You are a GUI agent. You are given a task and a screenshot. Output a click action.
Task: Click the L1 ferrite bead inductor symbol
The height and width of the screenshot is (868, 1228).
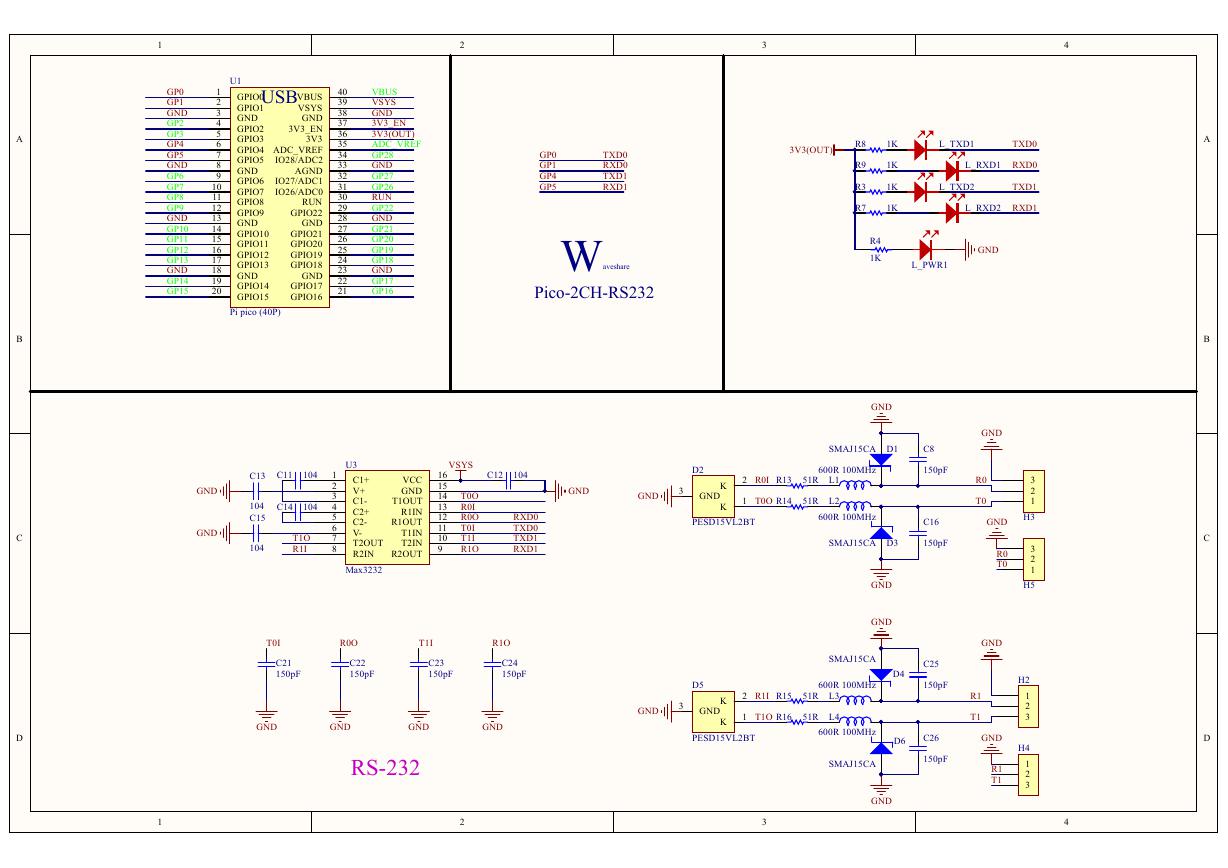tap(855, 485)
